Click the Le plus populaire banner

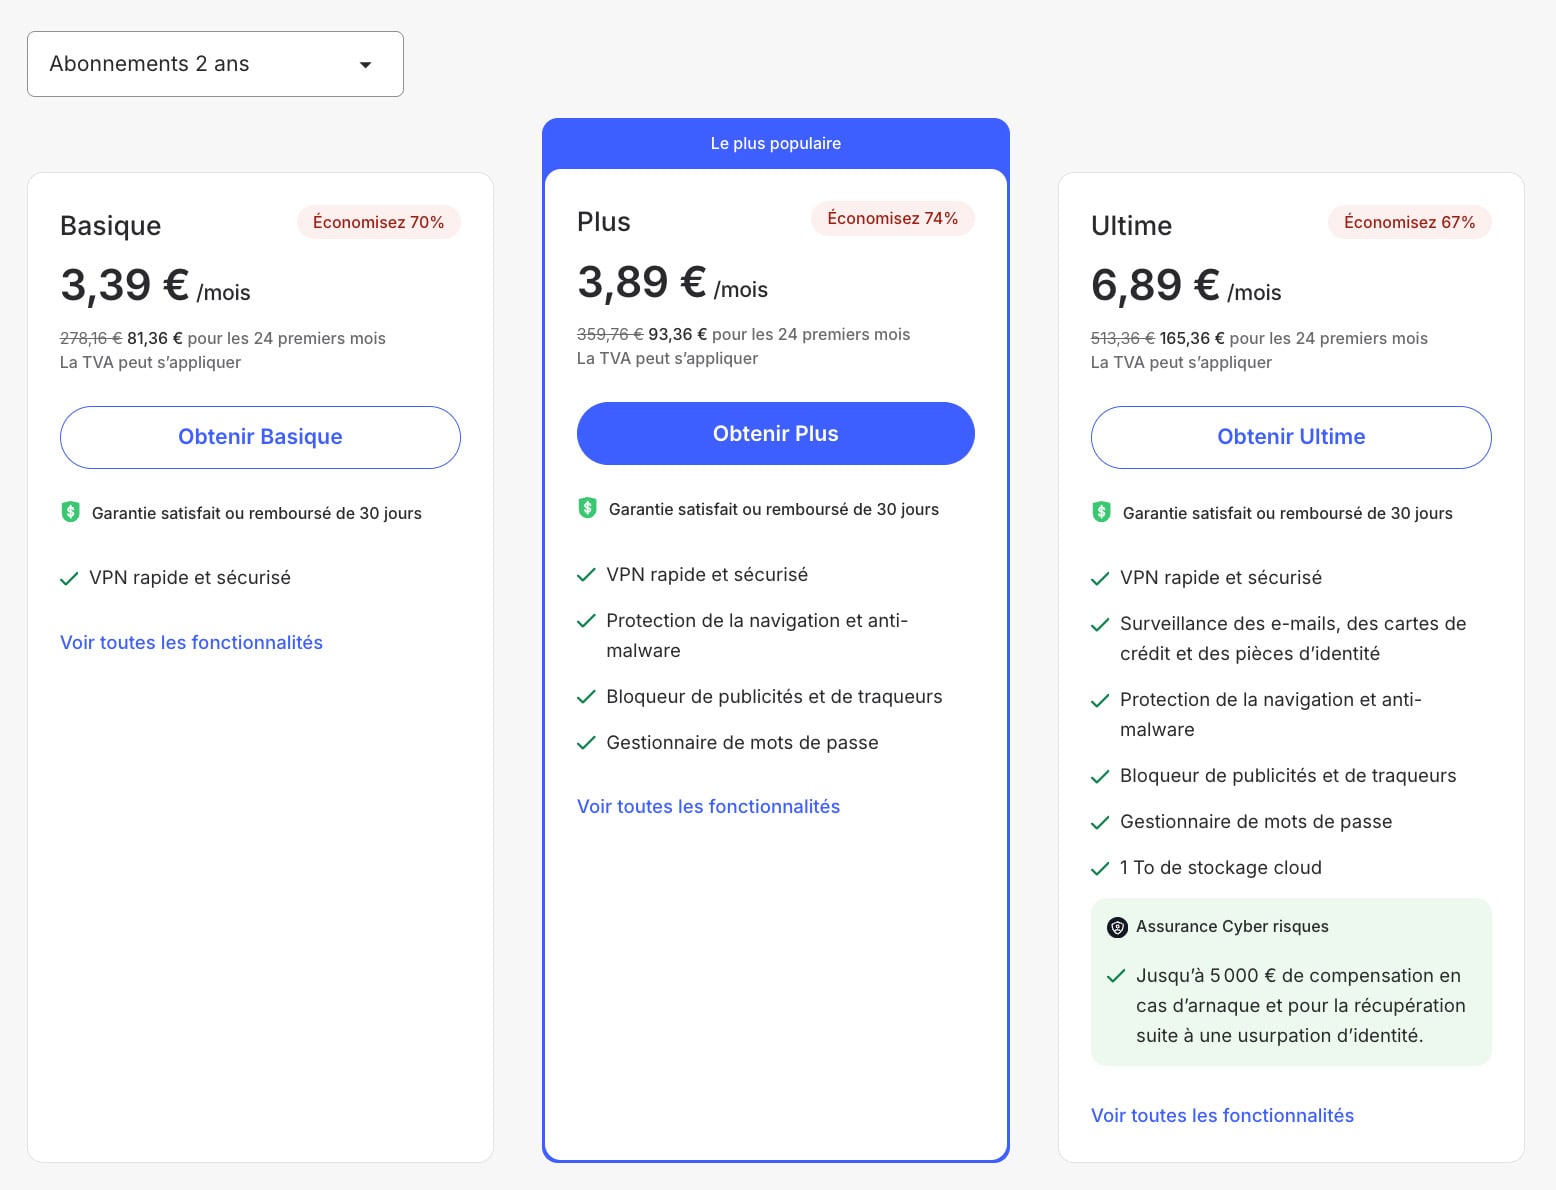(x=775, y=143)
